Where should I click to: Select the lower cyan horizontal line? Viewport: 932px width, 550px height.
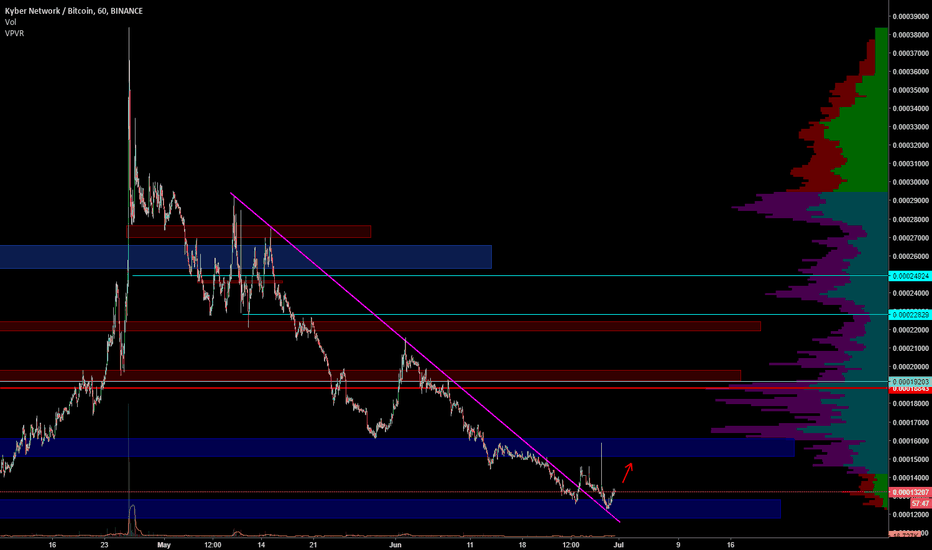pos(565,315)
